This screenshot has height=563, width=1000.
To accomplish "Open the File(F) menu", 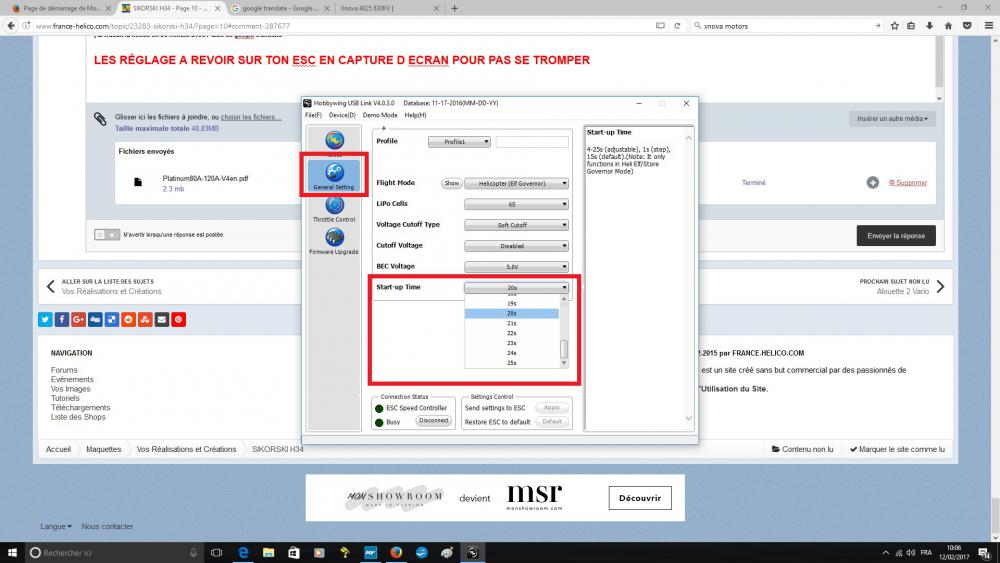I will click(313, 115).
